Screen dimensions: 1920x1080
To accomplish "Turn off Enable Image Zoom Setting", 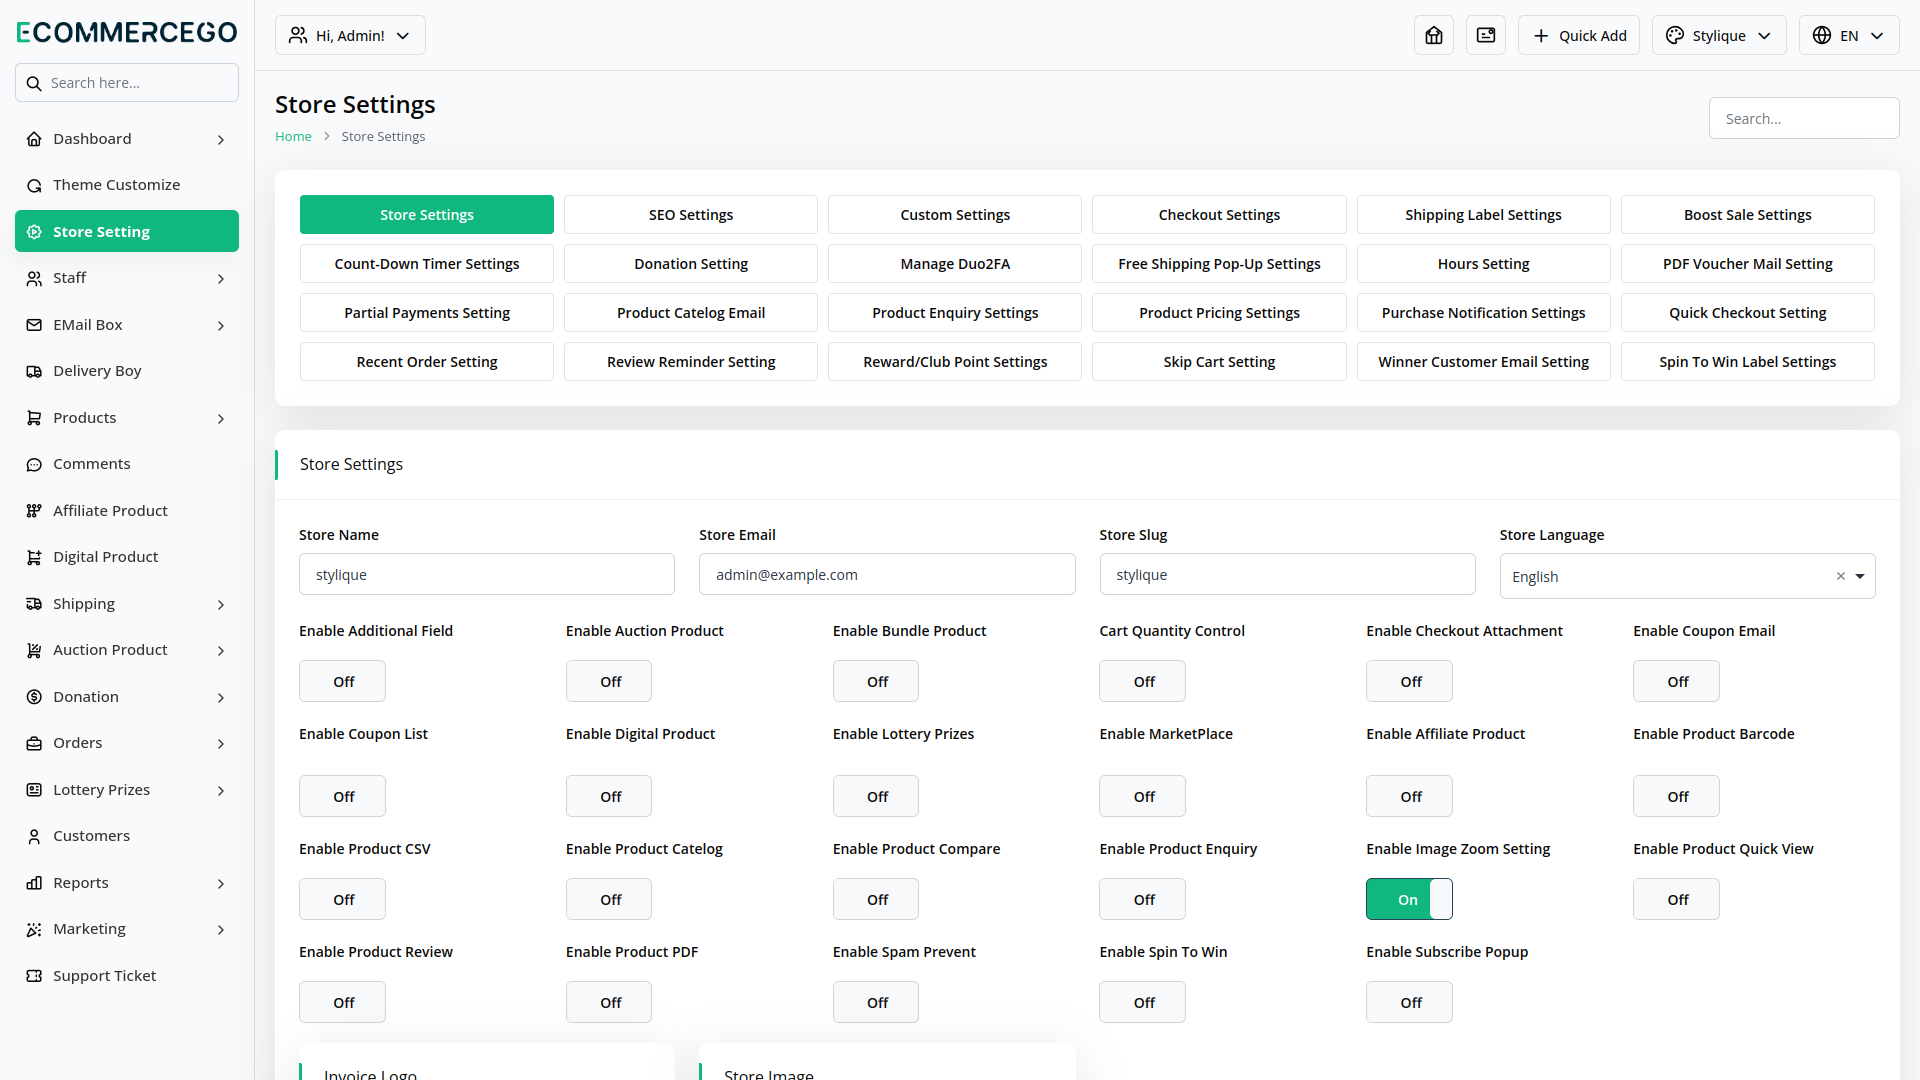I will point(1409,899).
